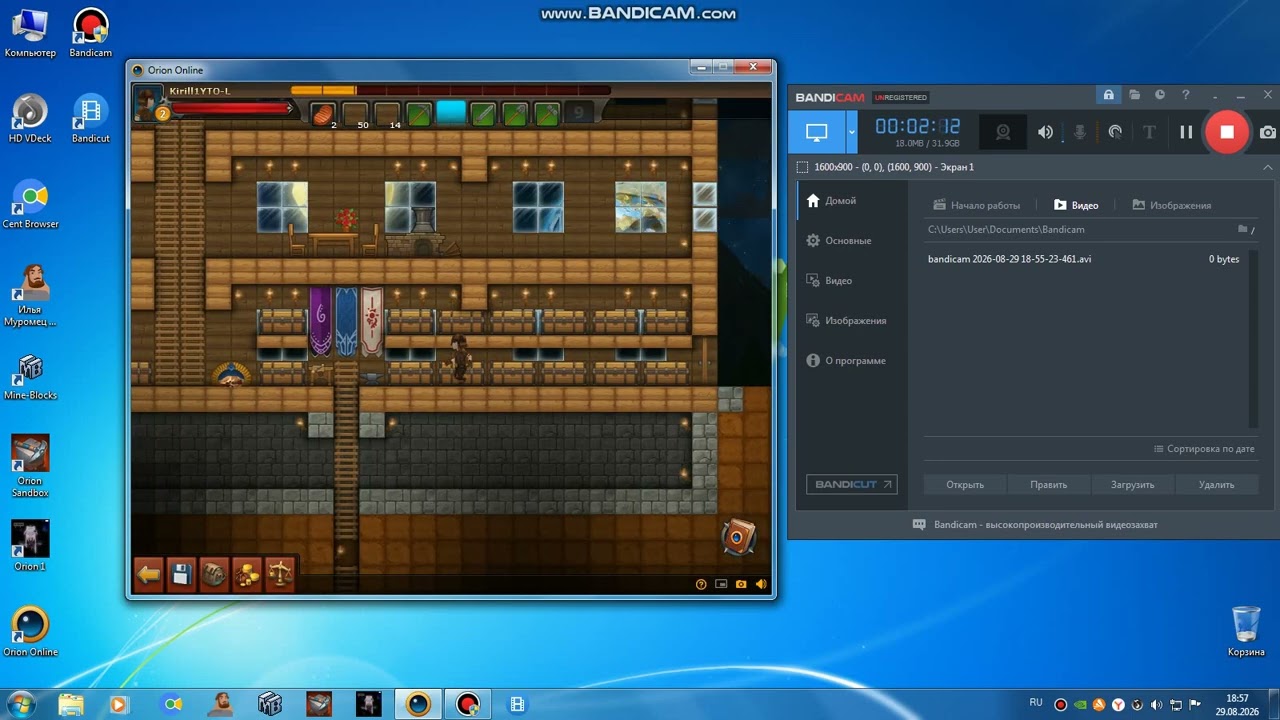Switch to the Изображения tab in Bandicam home

click(1171, 205)
